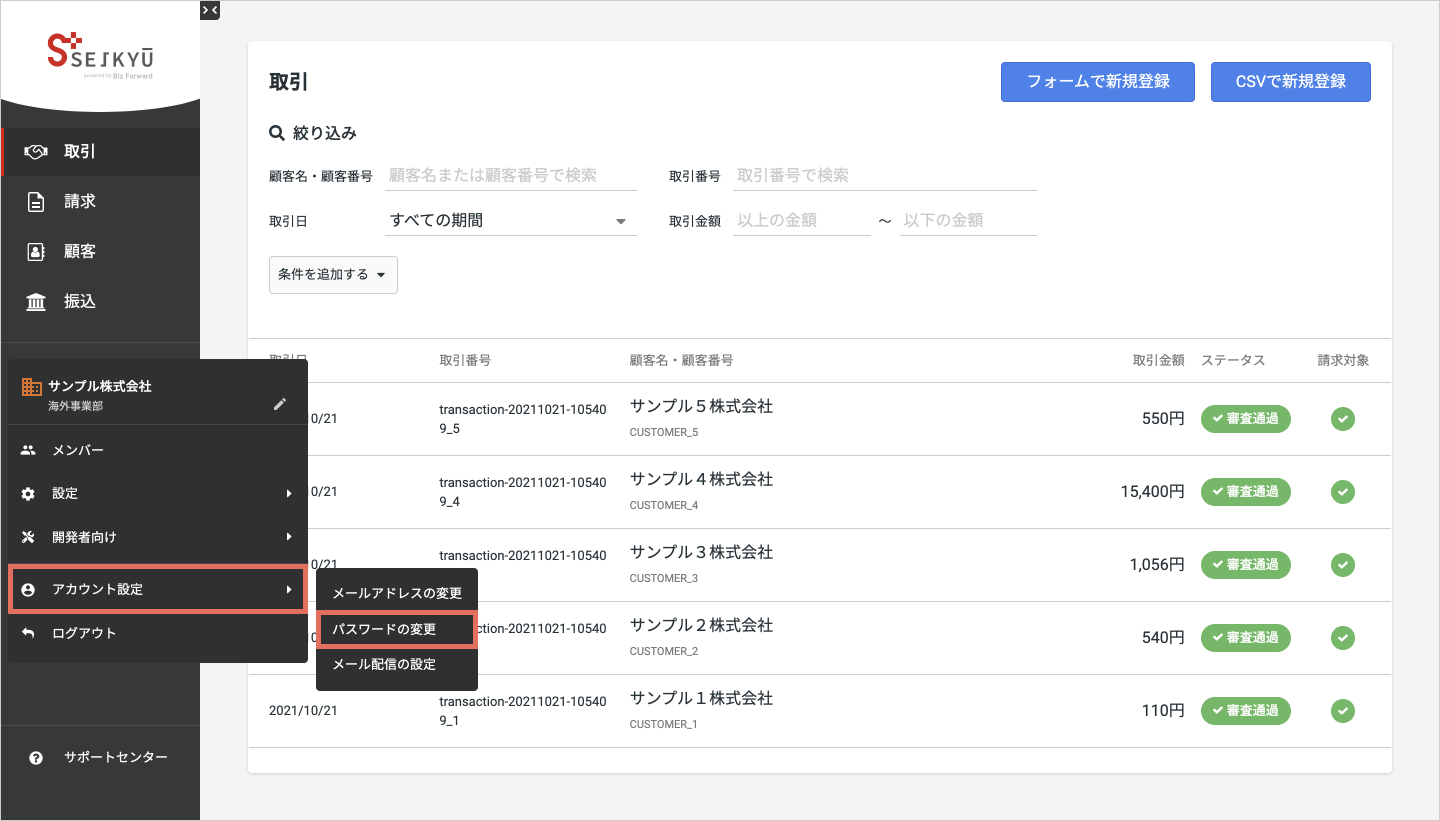Viewport: 1440px width, 821px height.
Task: Collapse sidebar with the arrows icon at top
Action: pyautogui.click(x=210, y=10)
